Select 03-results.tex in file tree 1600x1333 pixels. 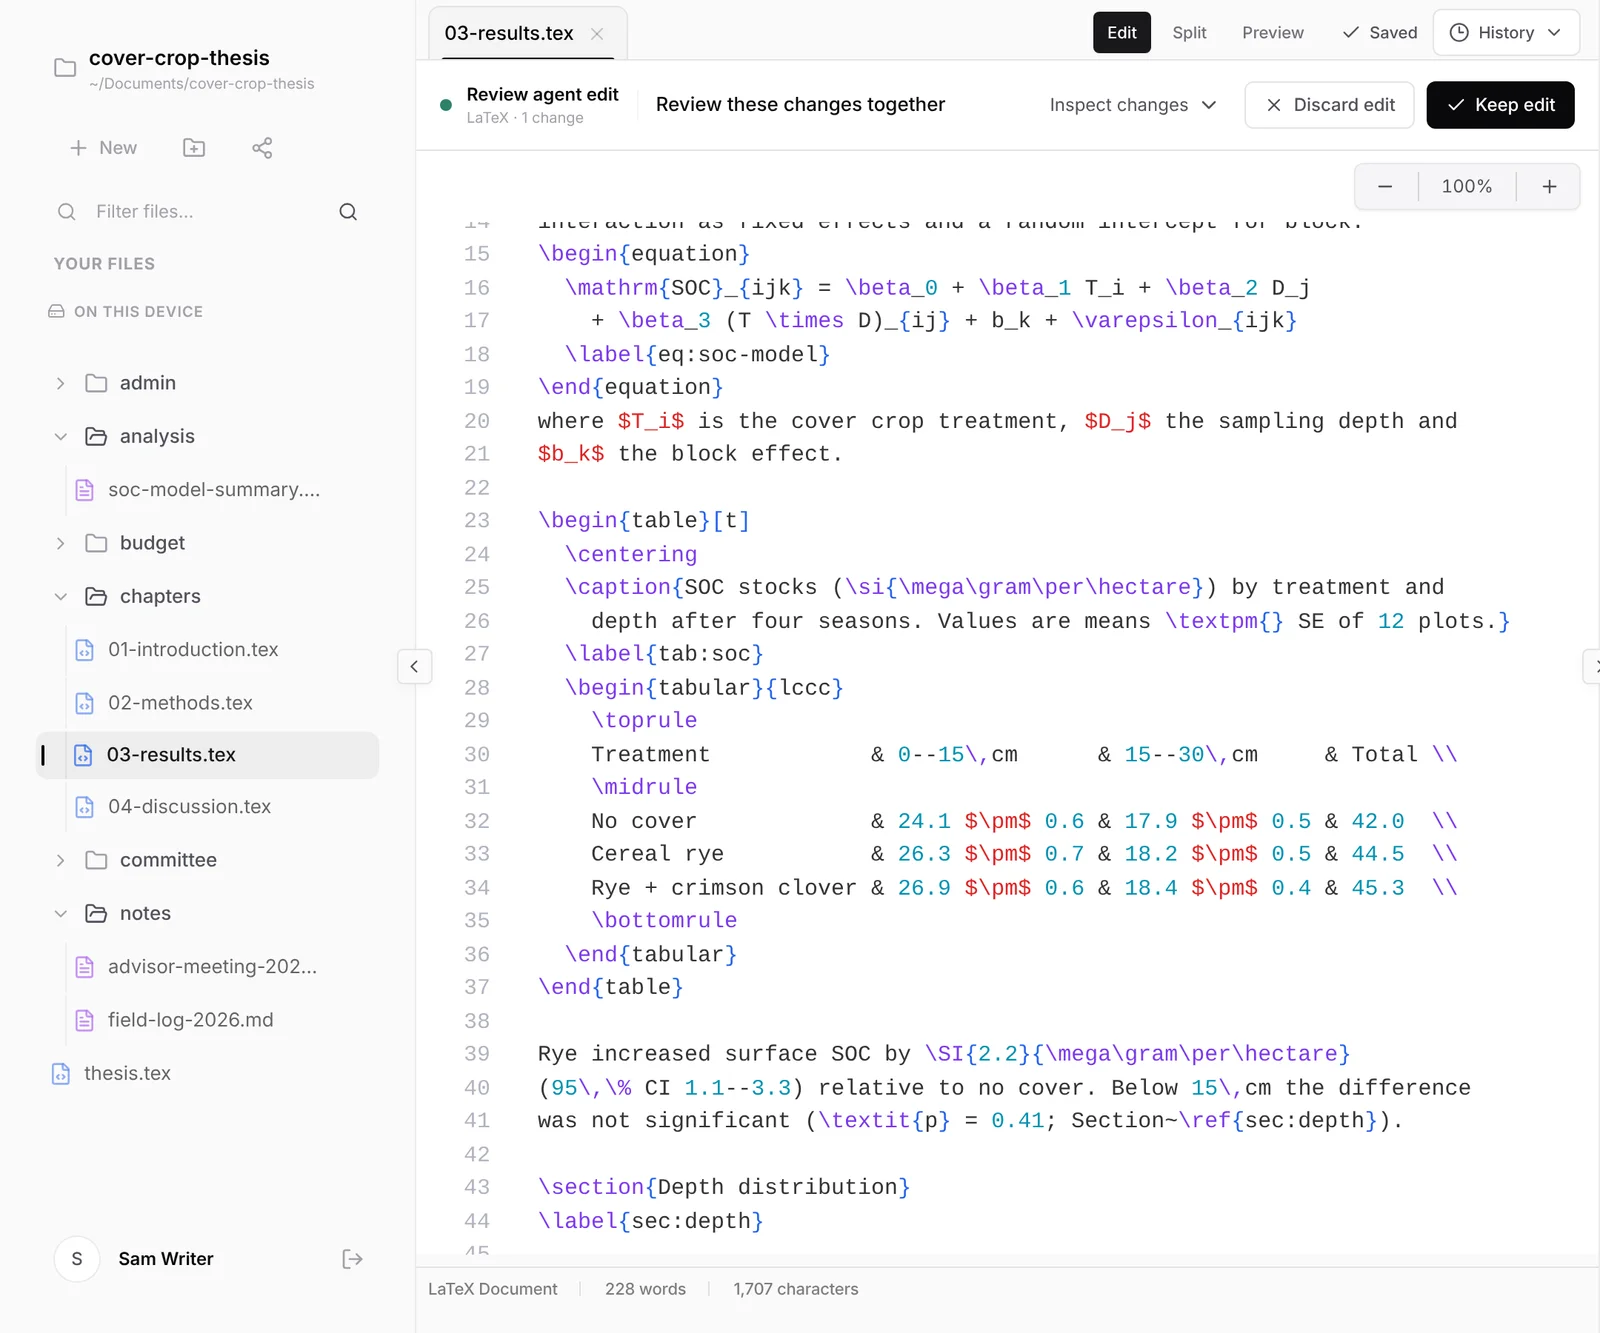pyautogui.click(x=208, y=755)
